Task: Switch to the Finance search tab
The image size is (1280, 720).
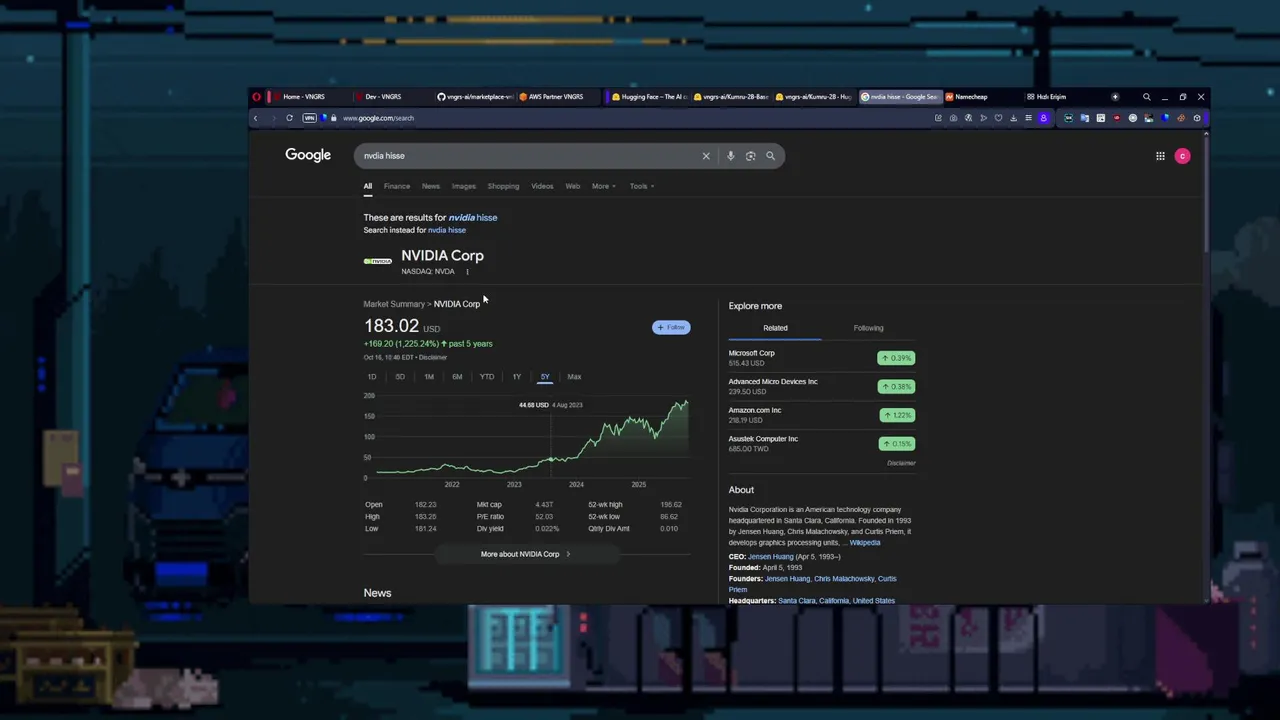Action: (x=397, y=186)
